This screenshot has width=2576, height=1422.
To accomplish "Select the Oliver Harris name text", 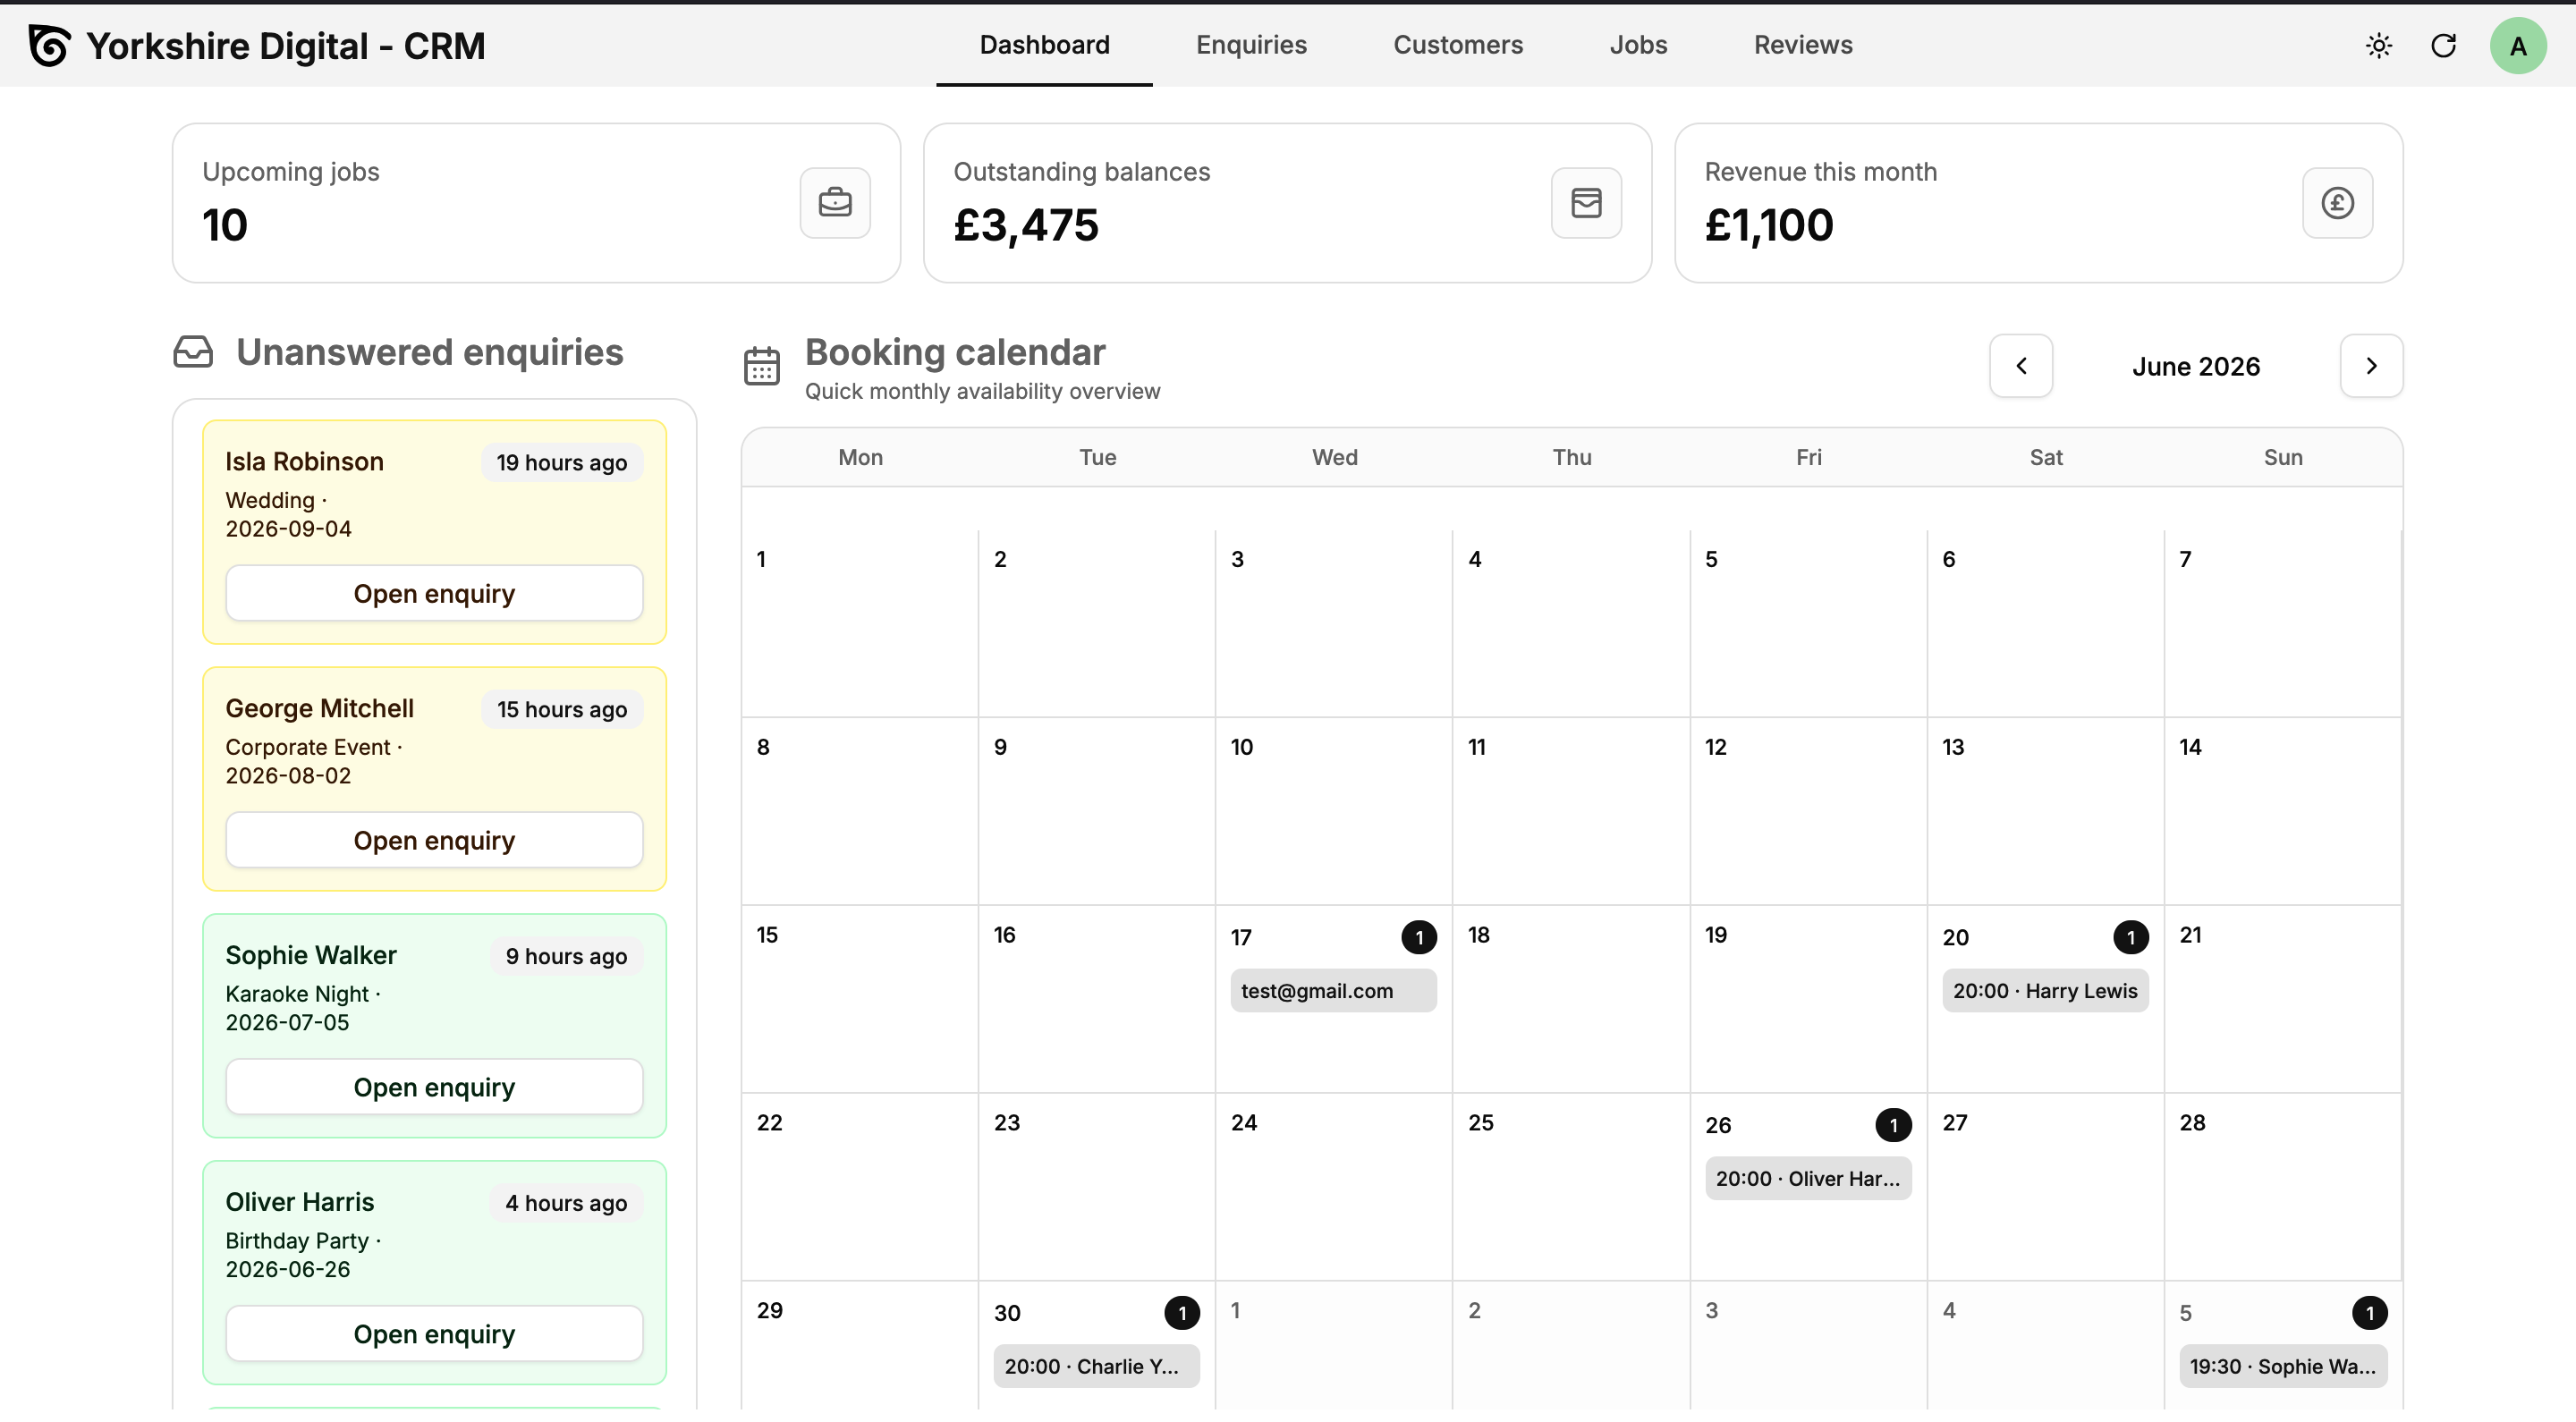I will coord(300,1203).
